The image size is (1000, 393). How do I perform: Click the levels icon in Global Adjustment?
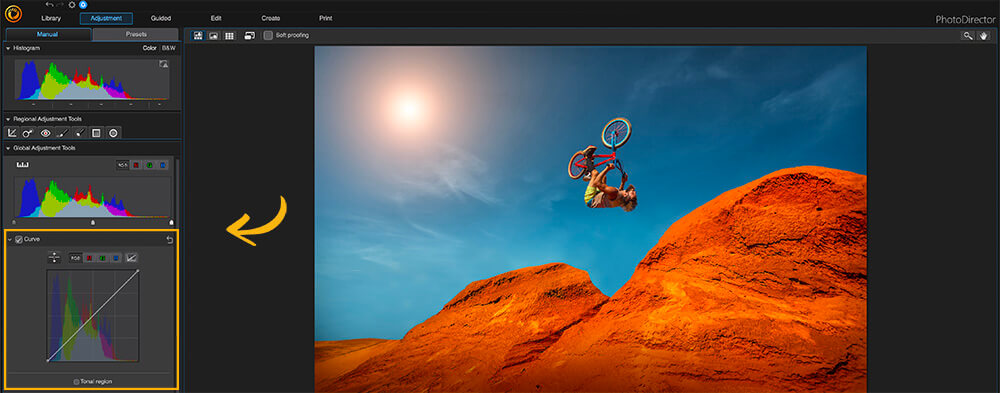point(22,165)
